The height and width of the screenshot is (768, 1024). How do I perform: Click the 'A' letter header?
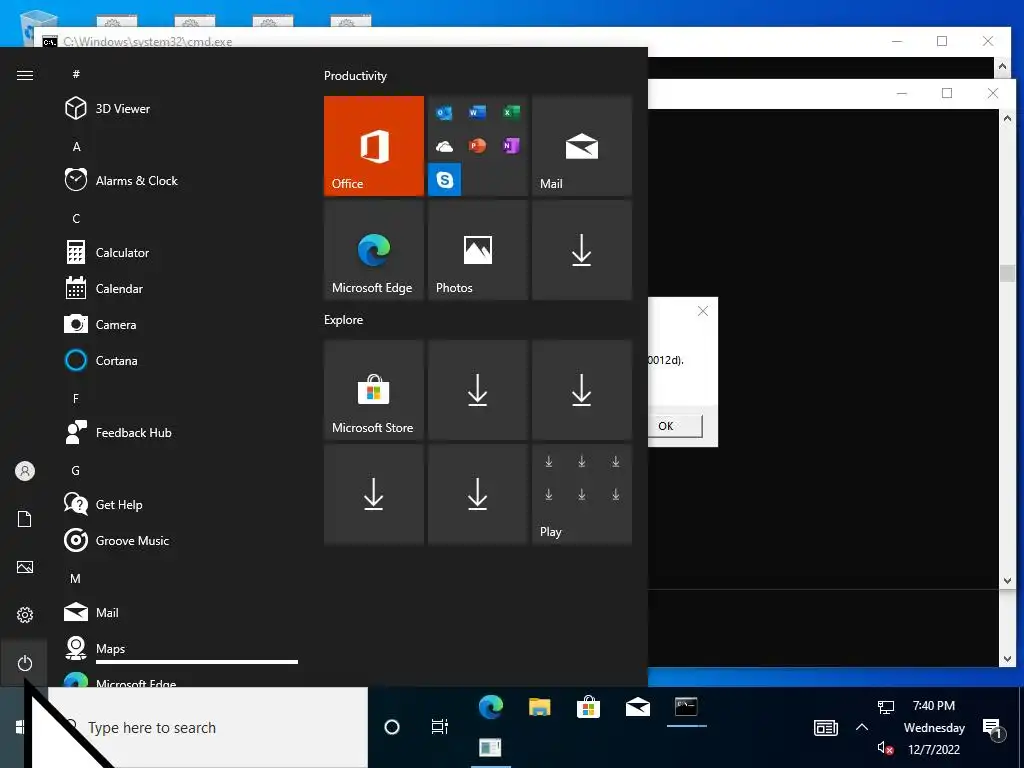pyautogui.click(x=76, y=146)
